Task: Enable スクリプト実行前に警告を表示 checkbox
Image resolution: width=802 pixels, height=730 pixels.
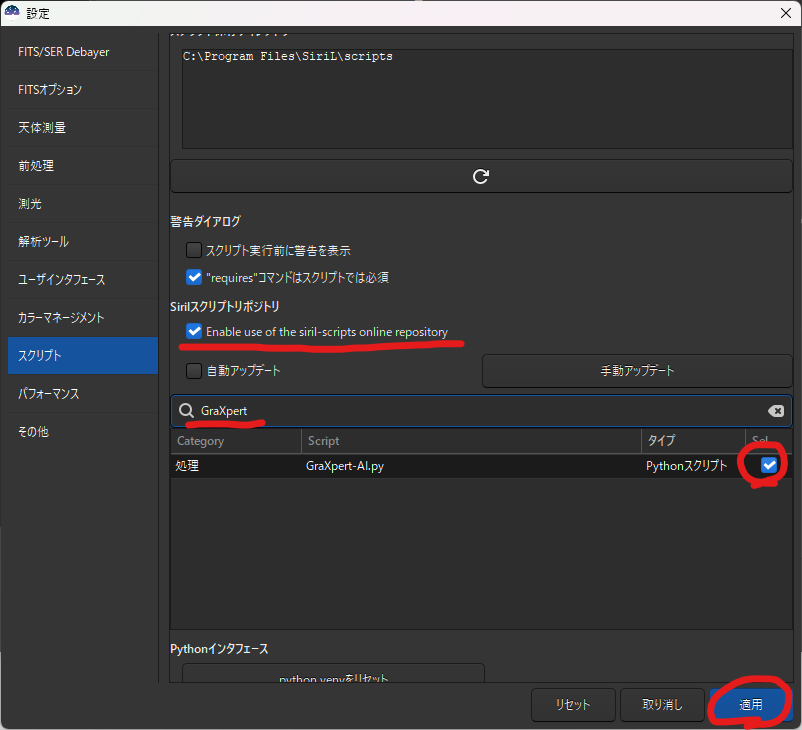Action: [194, 250]
